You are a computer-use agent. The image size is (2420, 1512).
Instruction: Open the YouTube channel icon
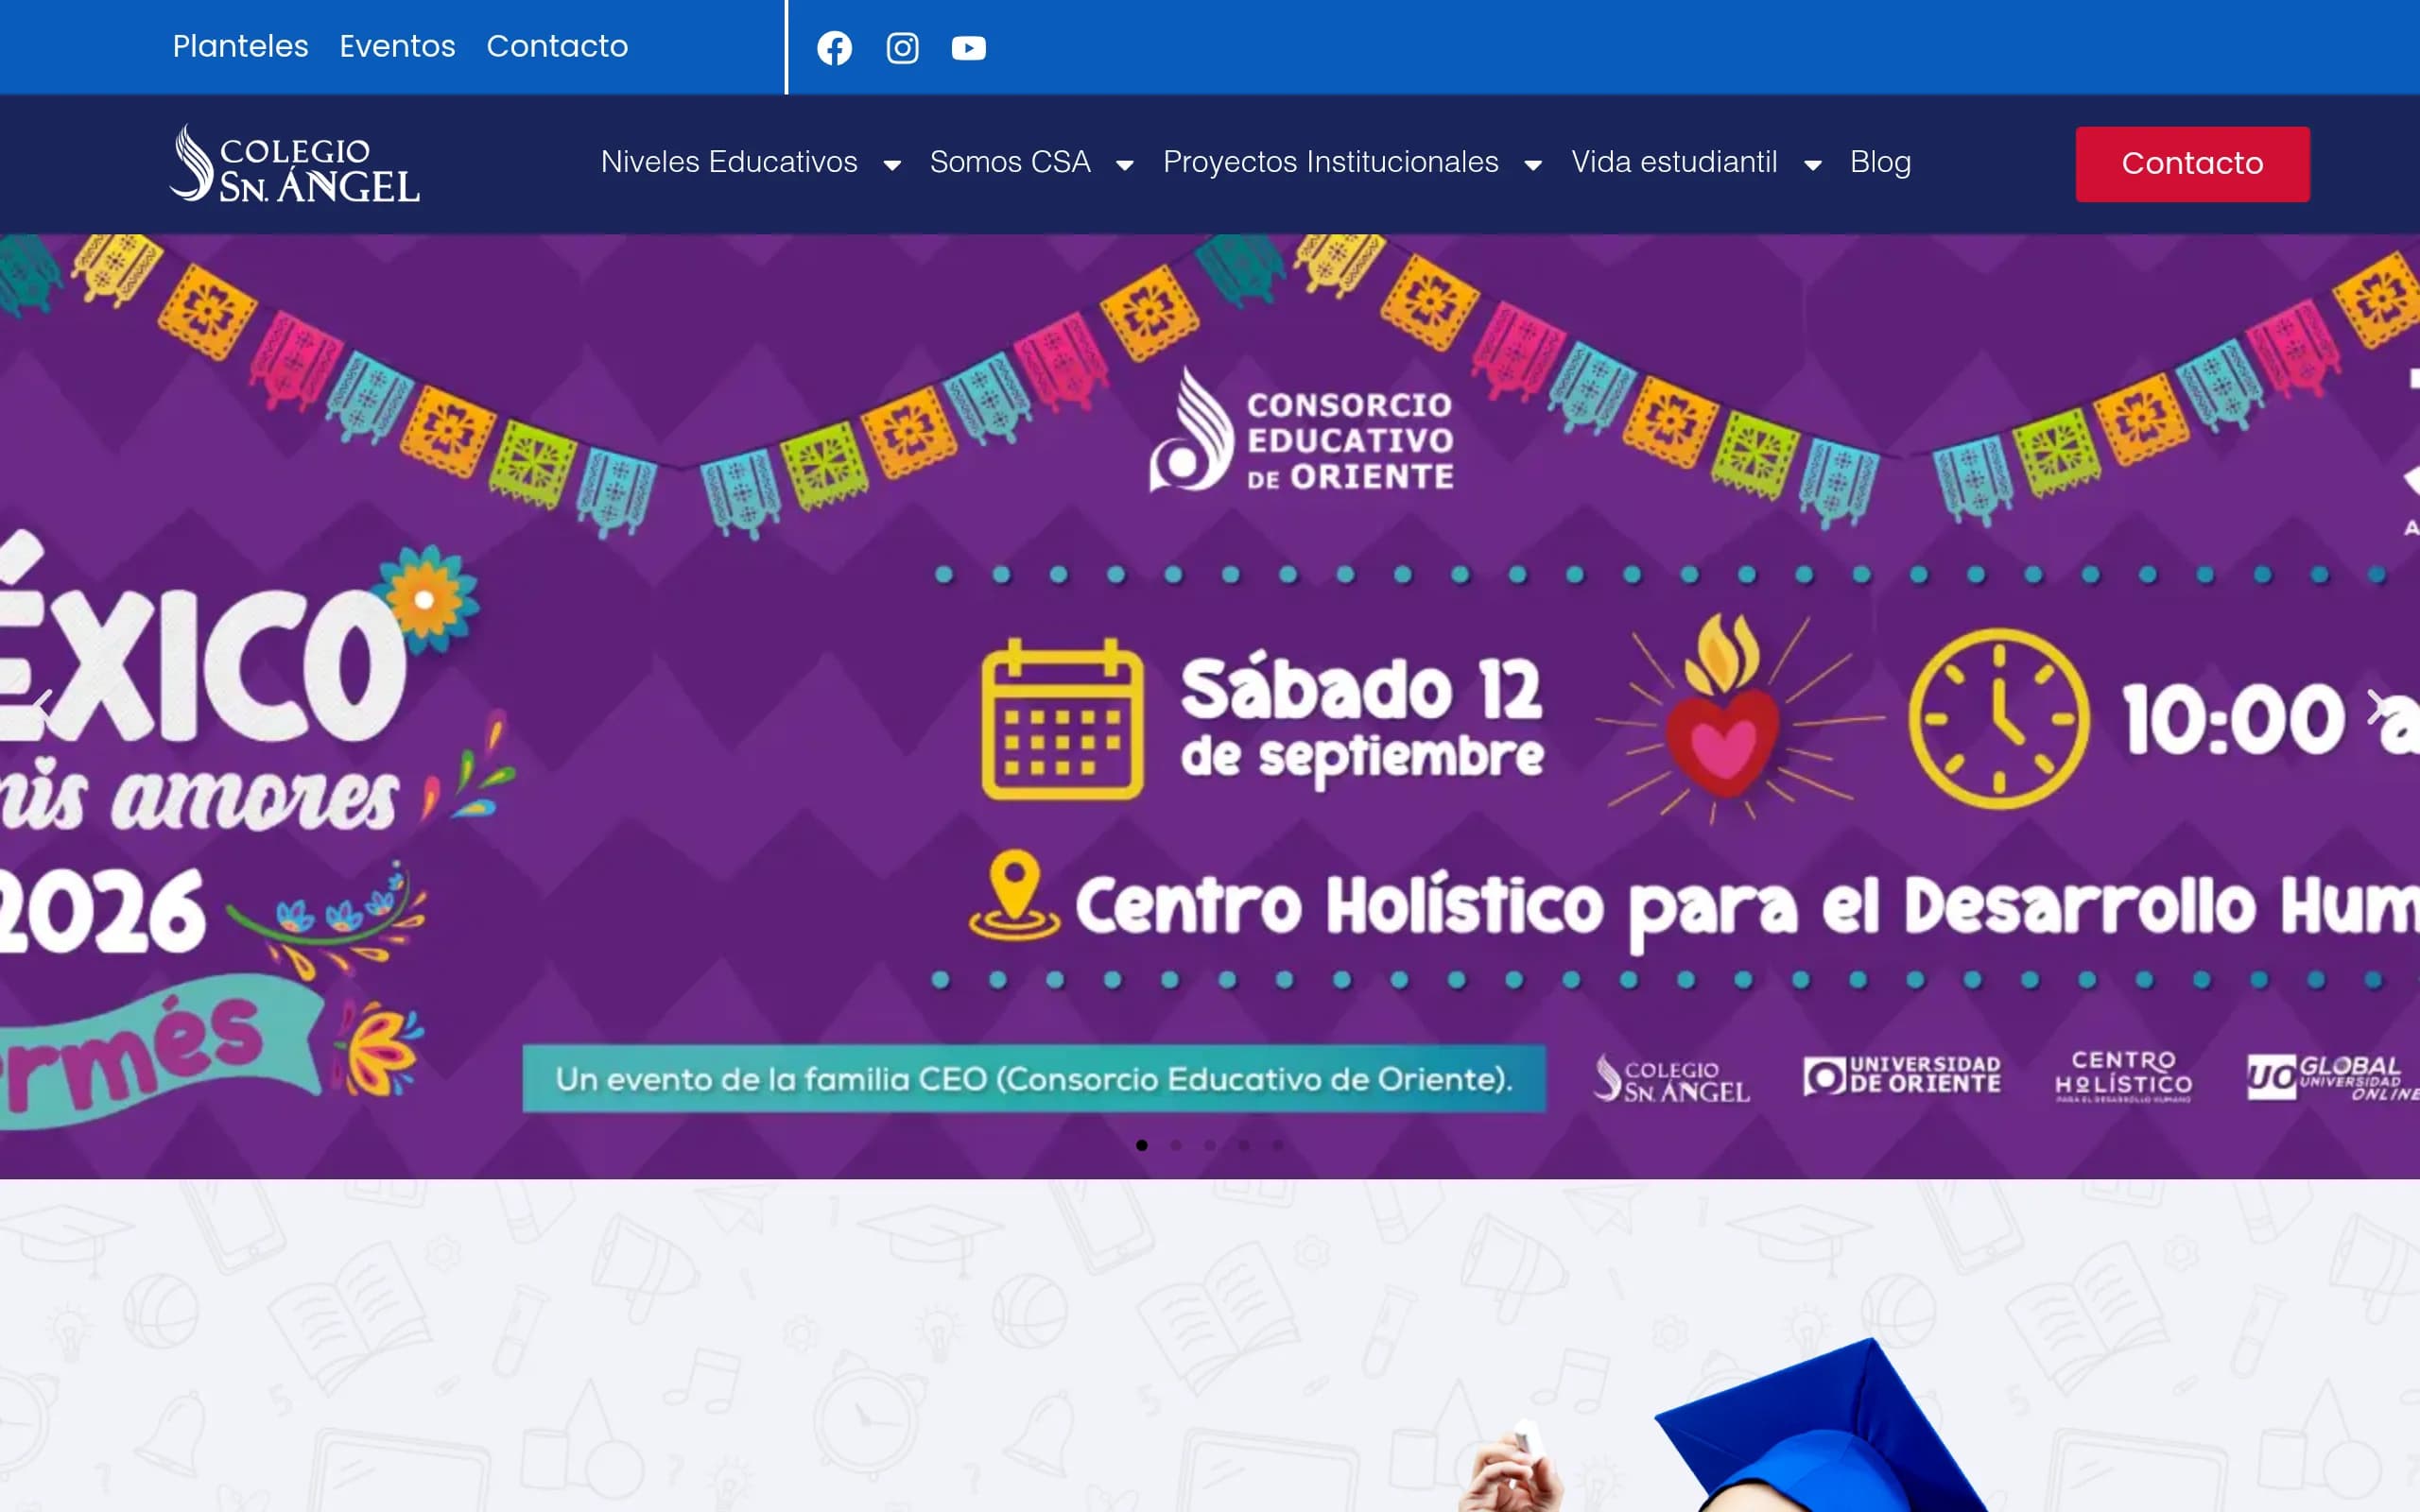click(x=968, y=48)
